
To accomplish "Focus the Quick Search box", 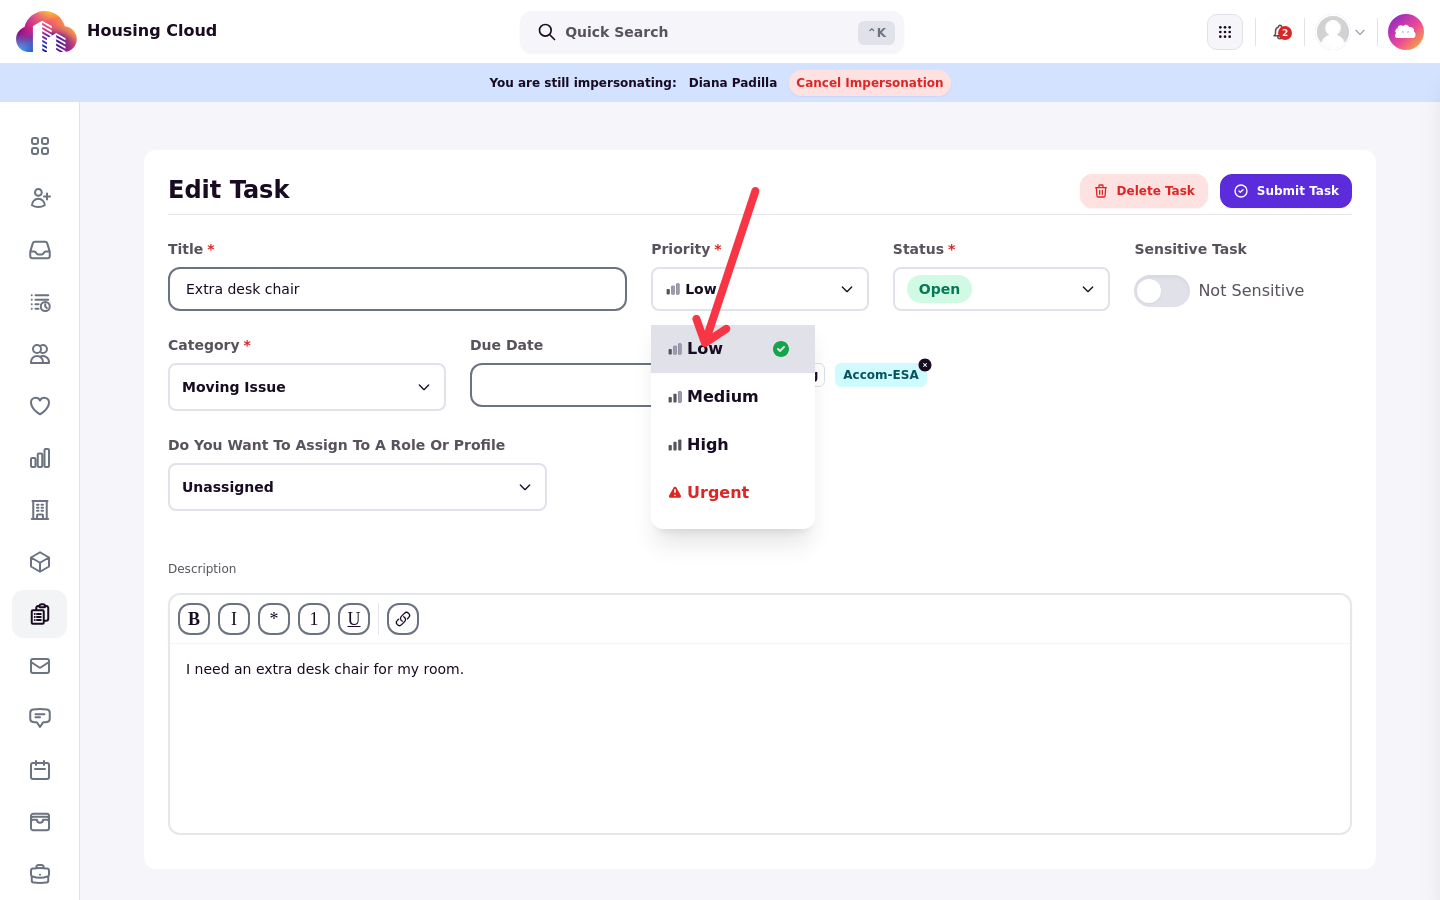I will pyautogui.click(x=712, y=32).
